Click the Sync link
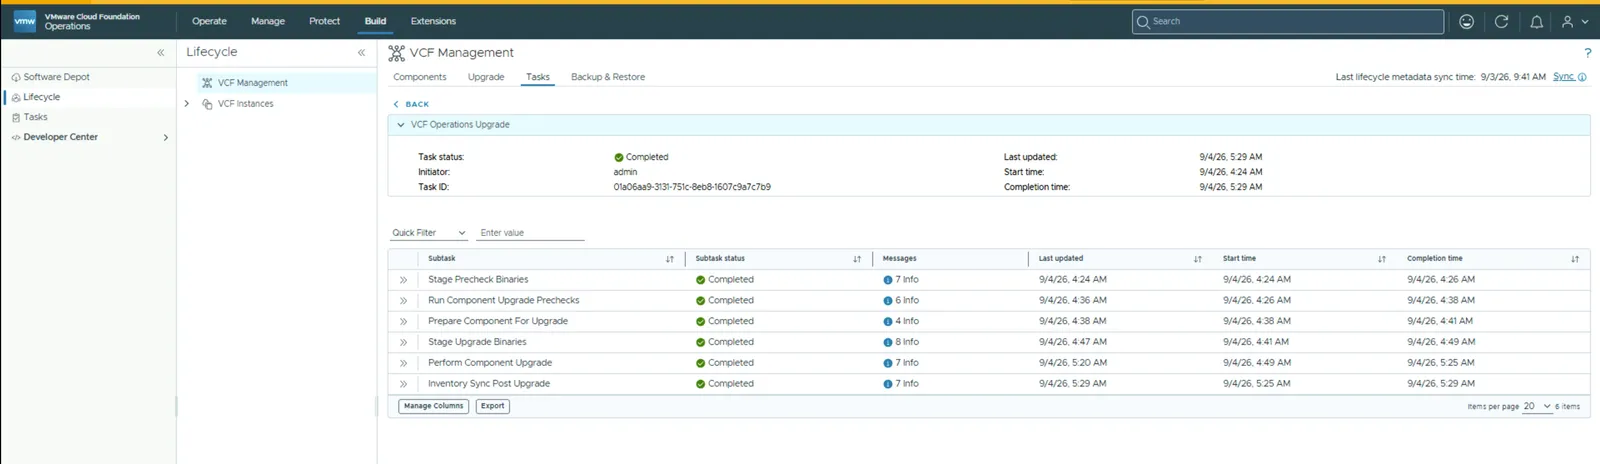 click(1563, 77)
